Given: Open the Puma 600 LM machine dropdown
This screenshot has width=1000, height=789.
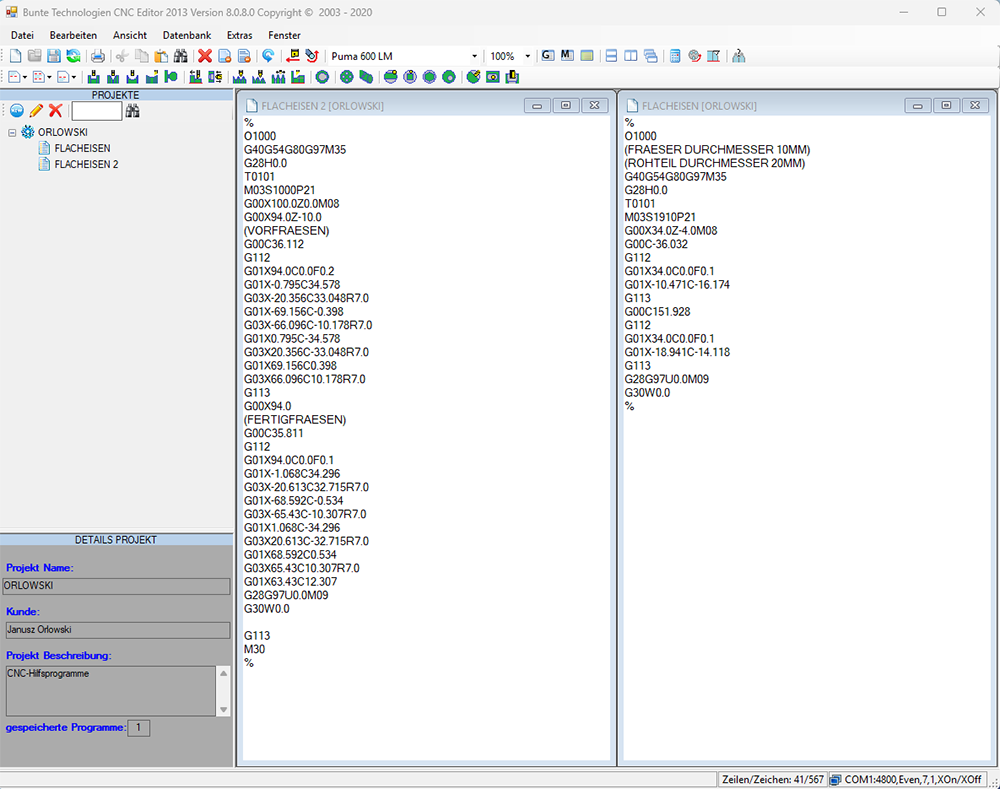Looking at the screenshot, I should [x=474, y=56].
